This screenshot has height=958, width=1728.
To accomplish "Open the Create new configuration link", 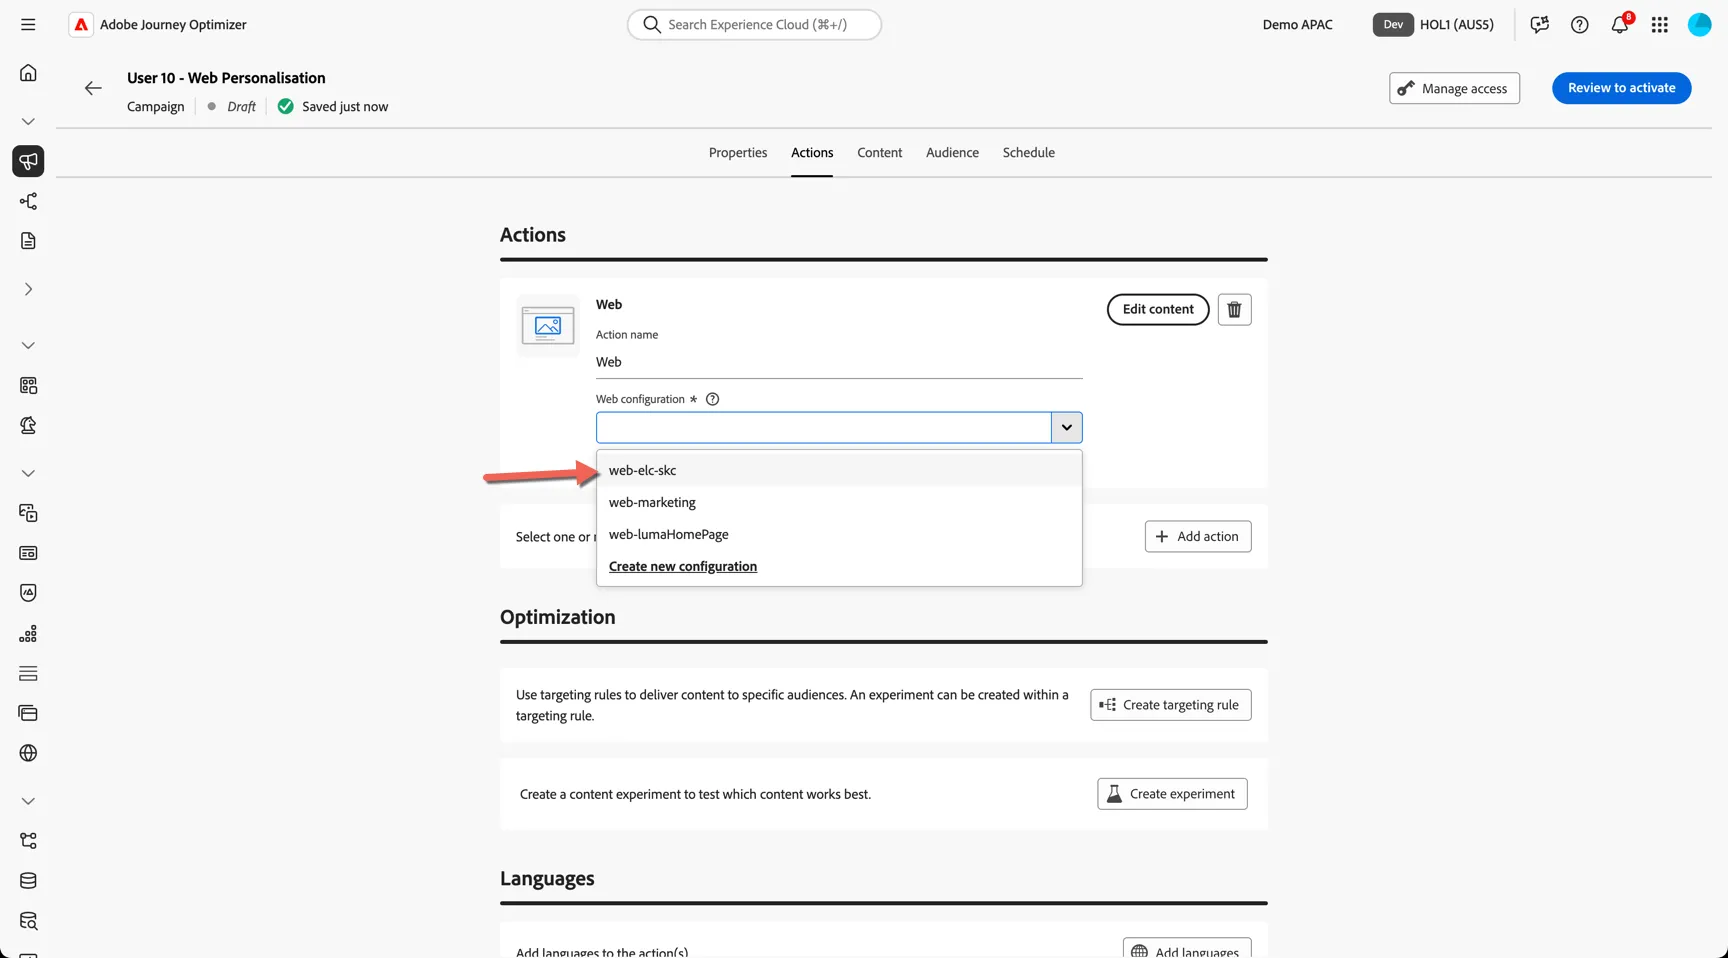I will click(x=683, y=566).
